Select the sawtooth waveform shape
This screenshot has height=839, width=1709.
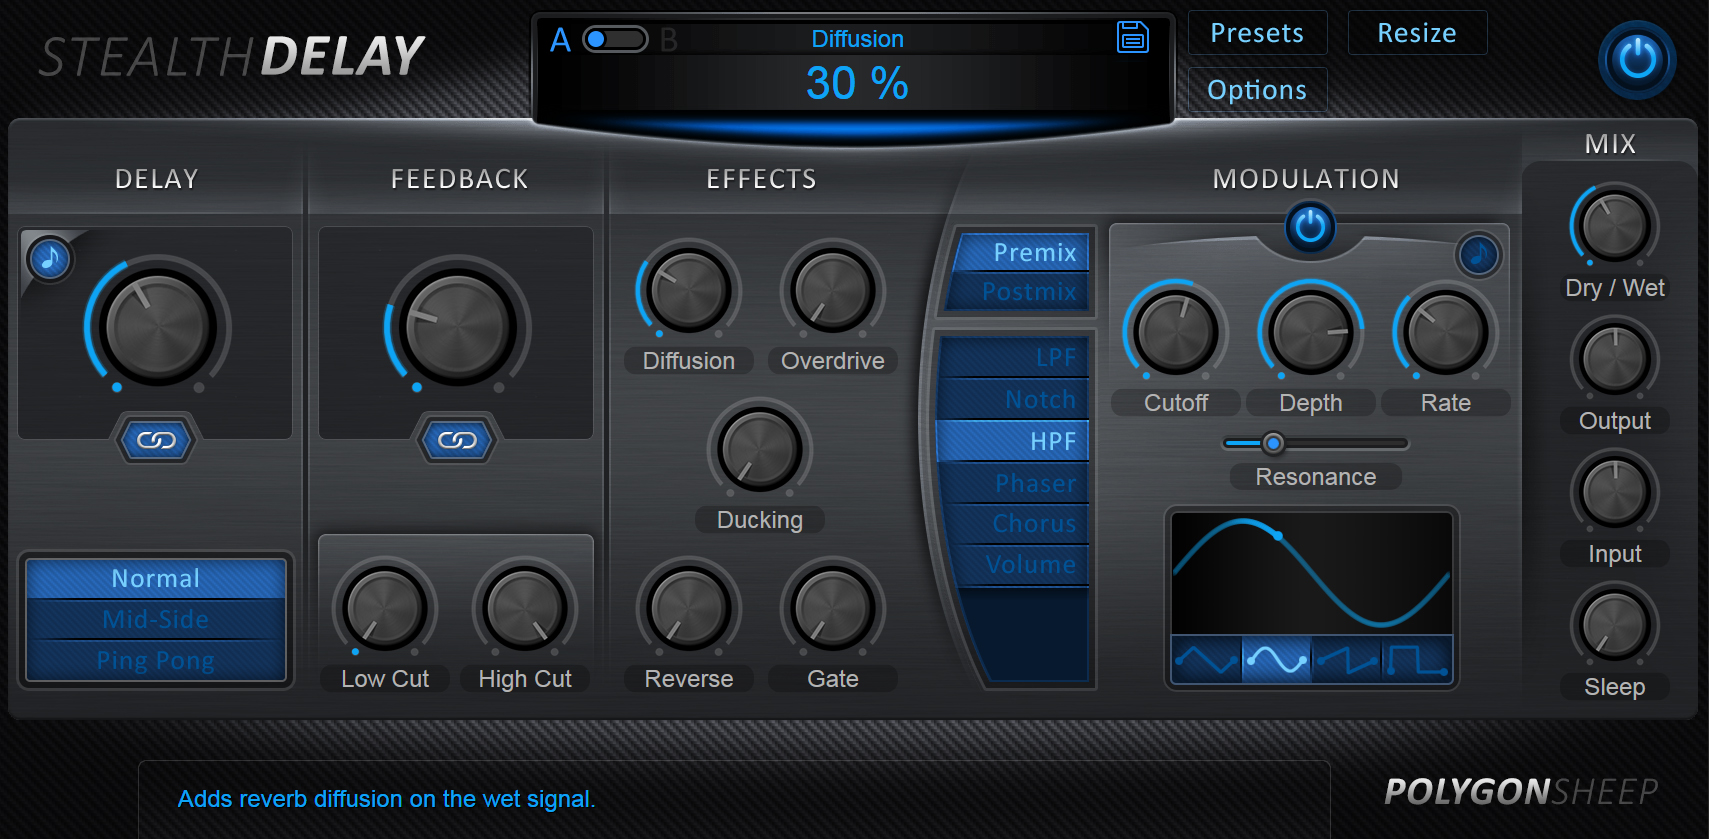pyautogui.click(x=1346, y=659)
